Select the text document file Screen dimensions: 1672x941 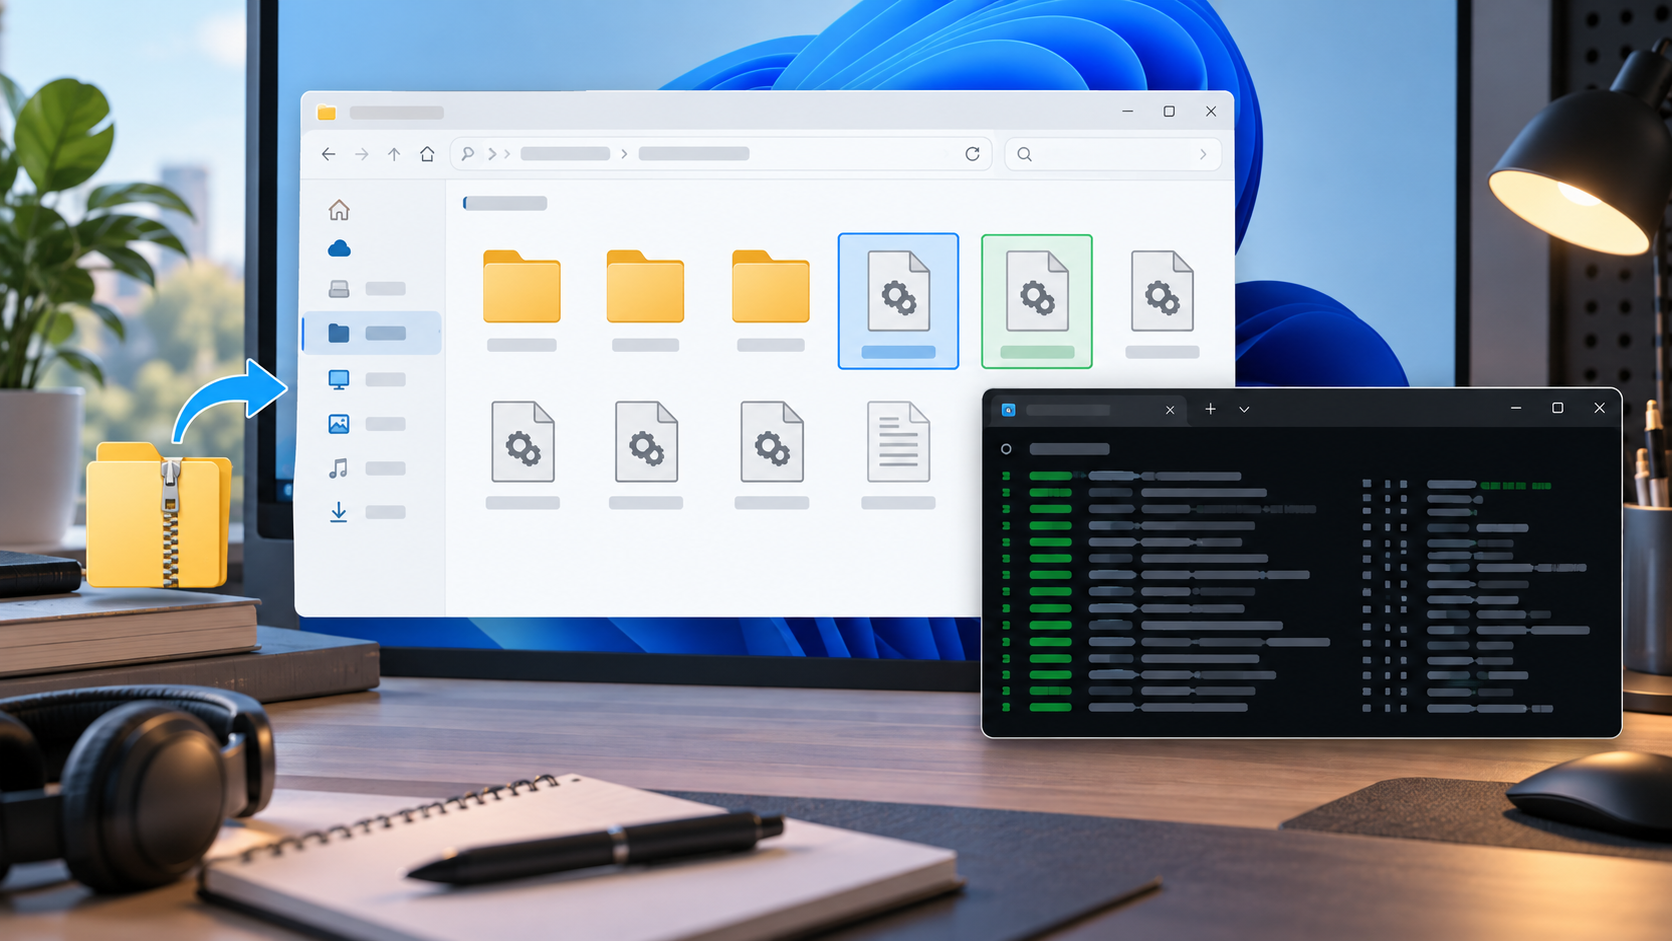point(898,455)
